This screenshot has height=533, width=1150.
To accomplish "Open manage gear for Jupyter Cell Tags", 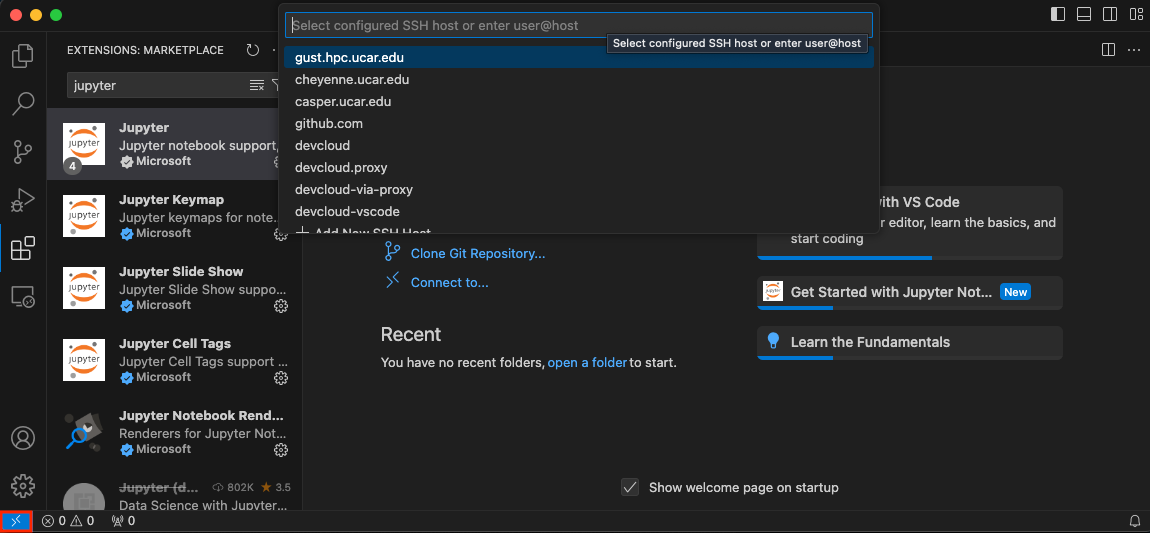I will [x=280, y=378].
